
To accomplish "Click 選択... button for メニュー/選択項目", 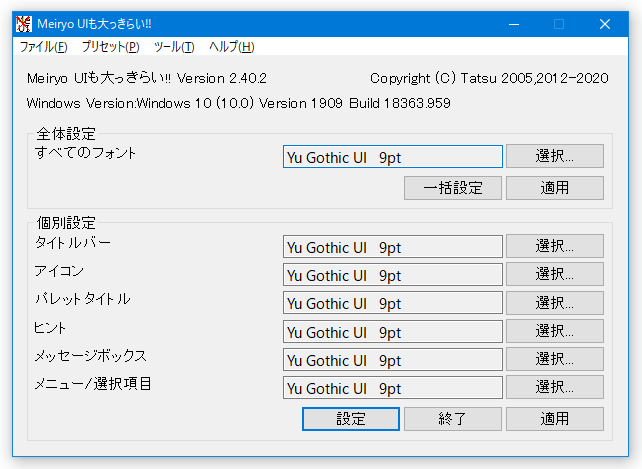I will (555, 387).
